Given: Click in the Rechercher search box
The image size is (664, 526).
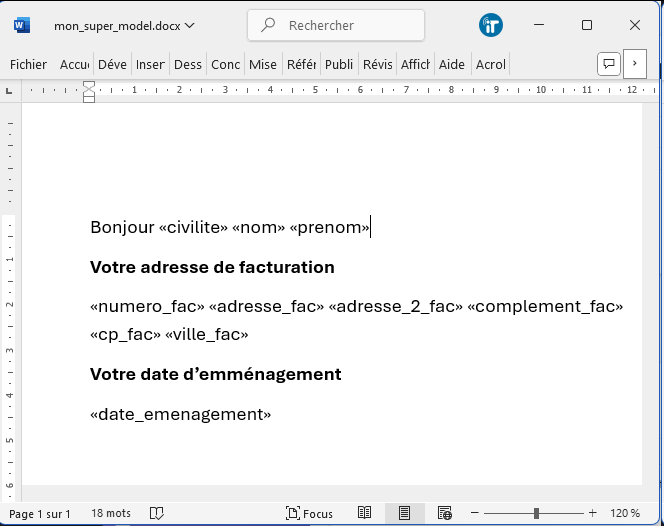Looking at the screenshot, I should click(335, 25).
